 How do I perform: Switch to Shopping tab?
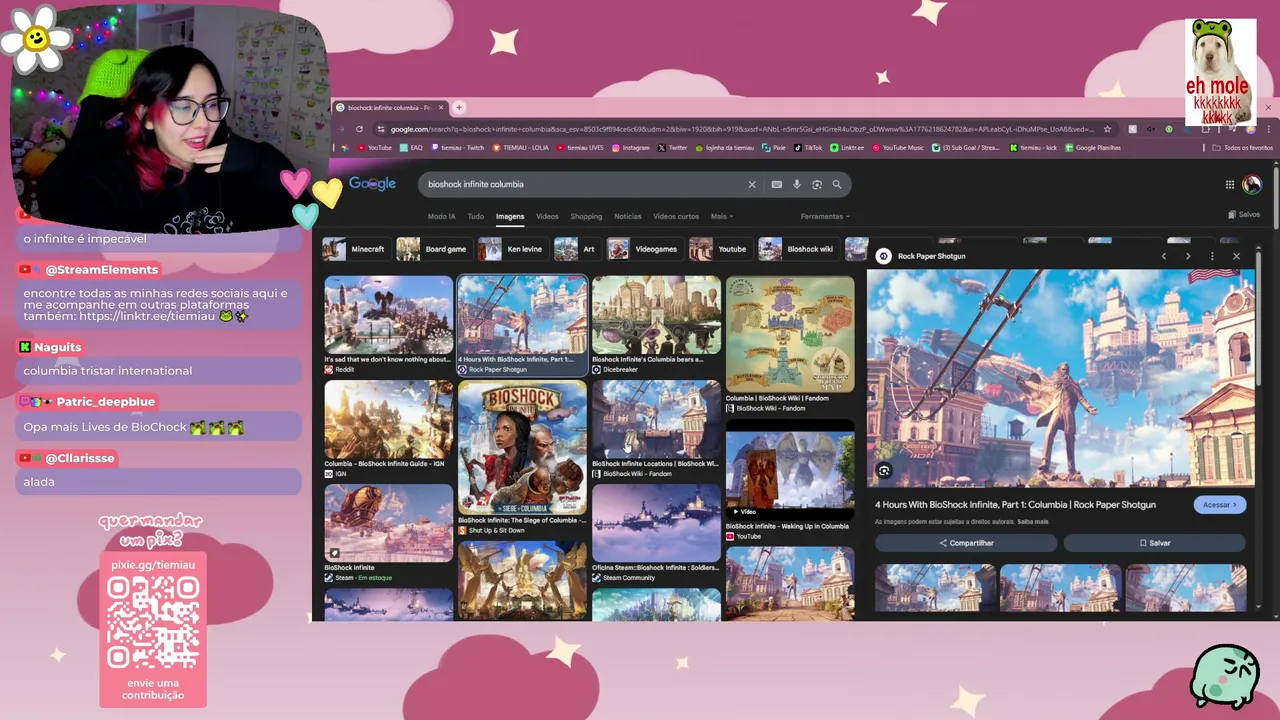586,216
